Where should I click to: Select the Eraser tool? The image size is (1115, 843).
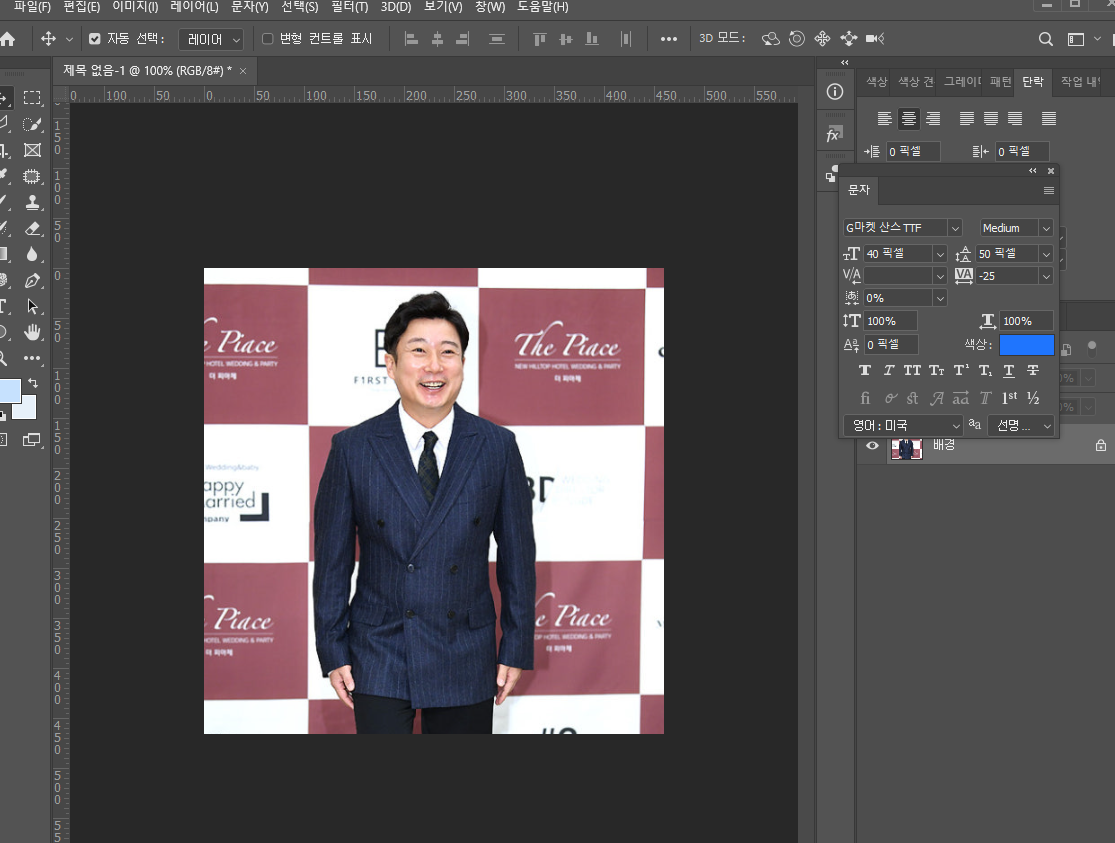[32, 228]
